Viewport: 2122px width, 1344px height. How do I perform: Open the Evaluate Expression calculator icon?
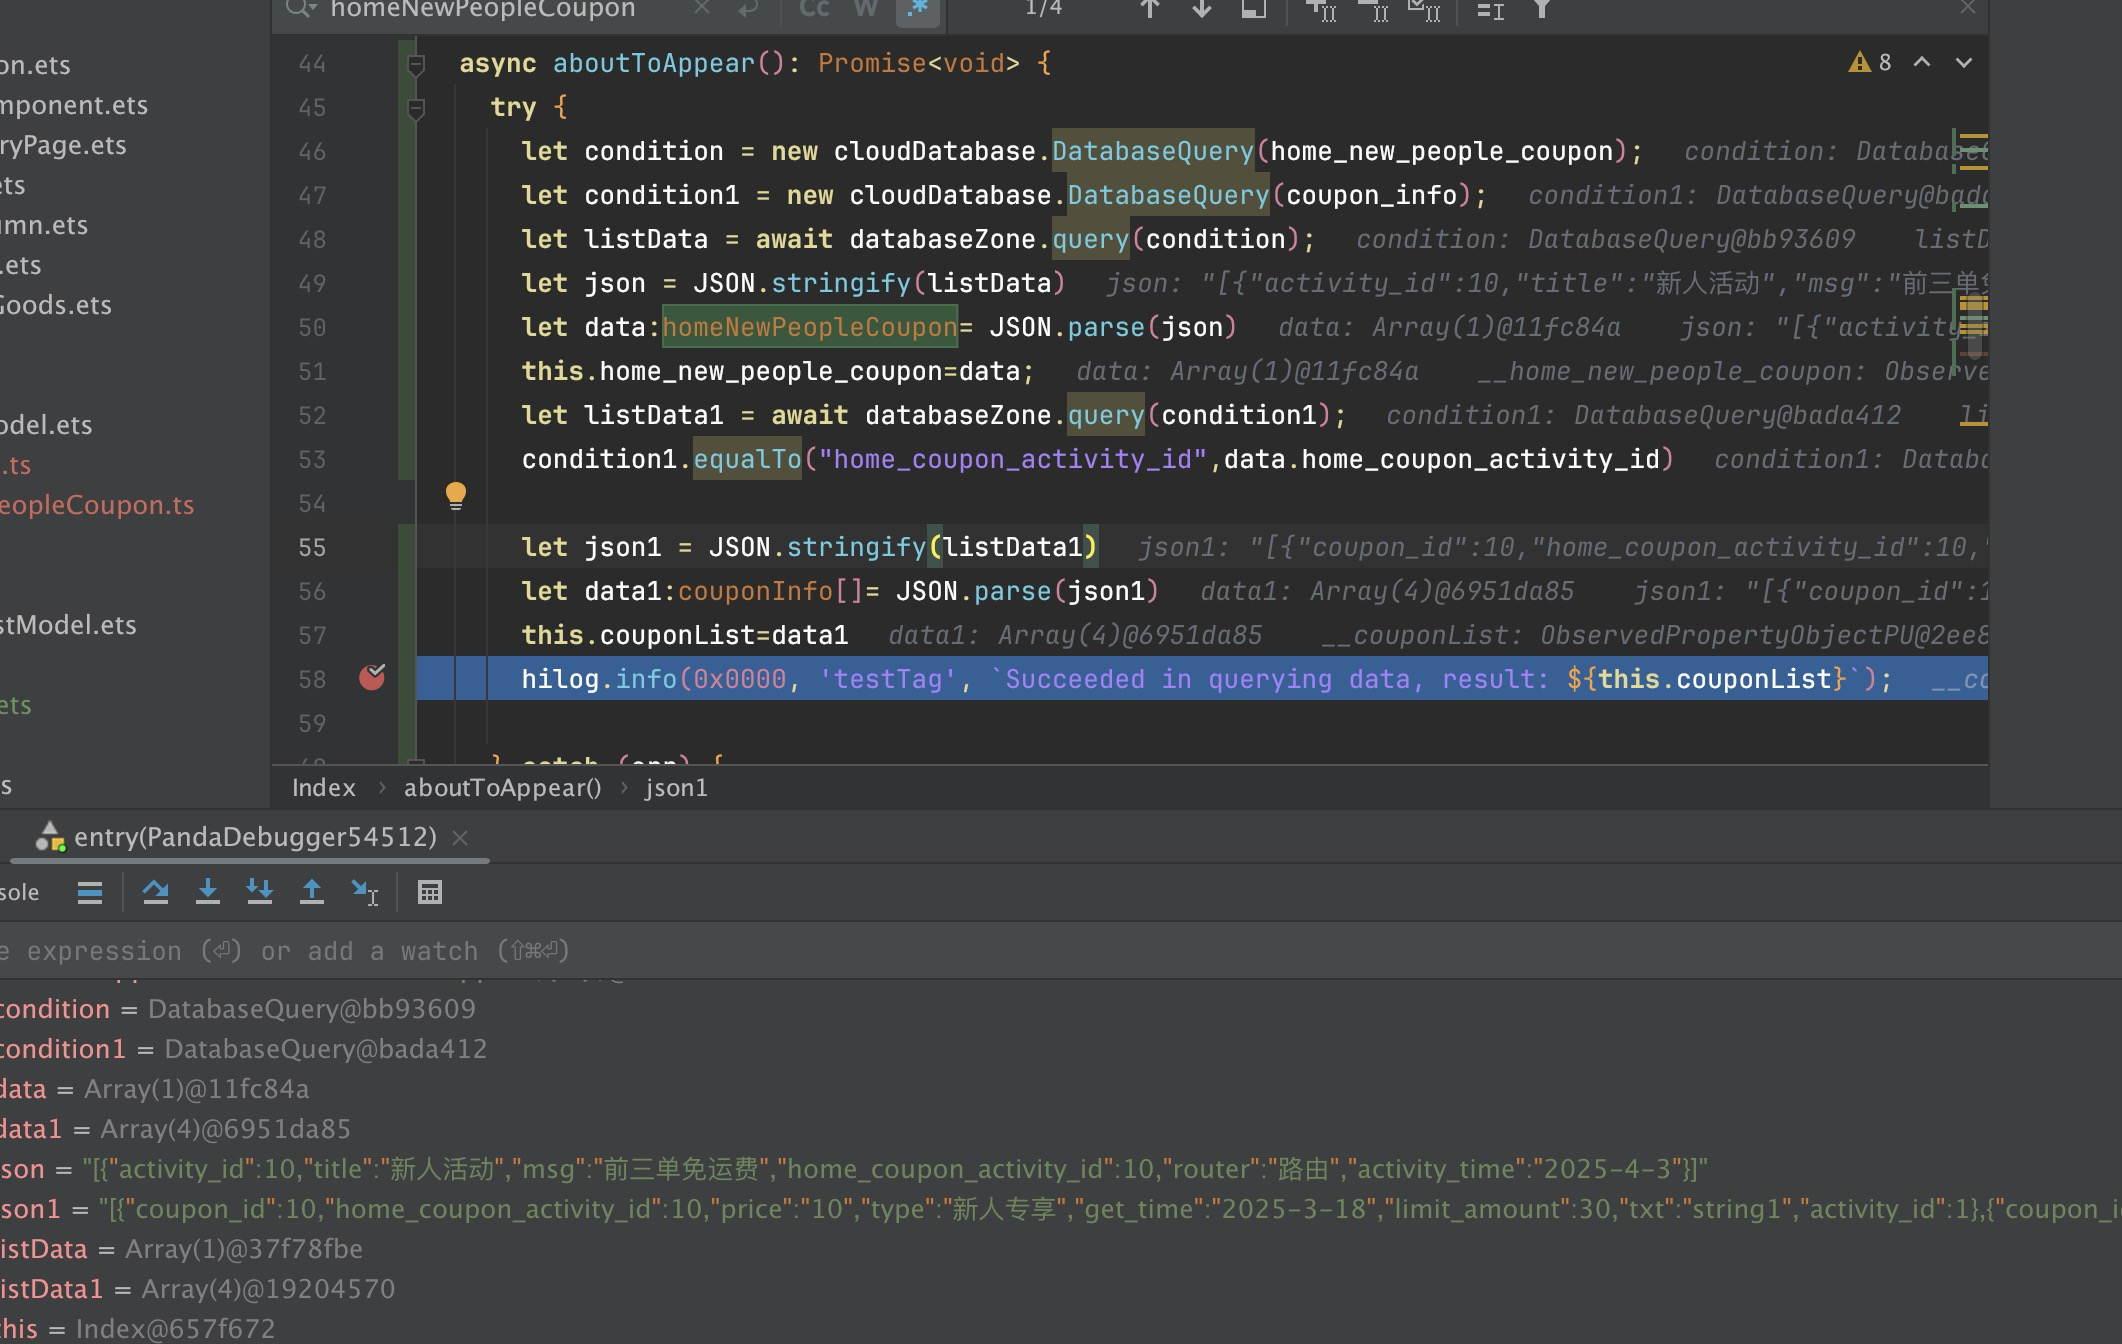430,892
